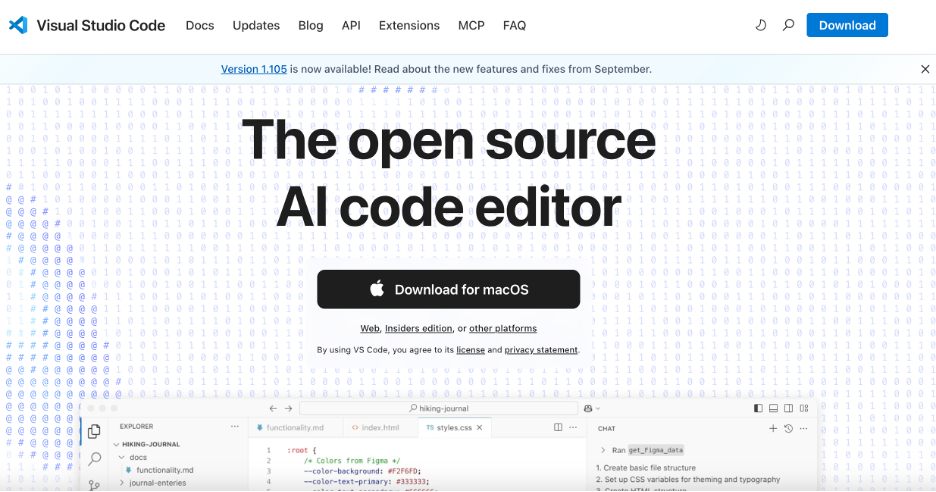Viewport: 936px width, 492px height.
Task: Go to the Blog page
Action: point(310,26)
